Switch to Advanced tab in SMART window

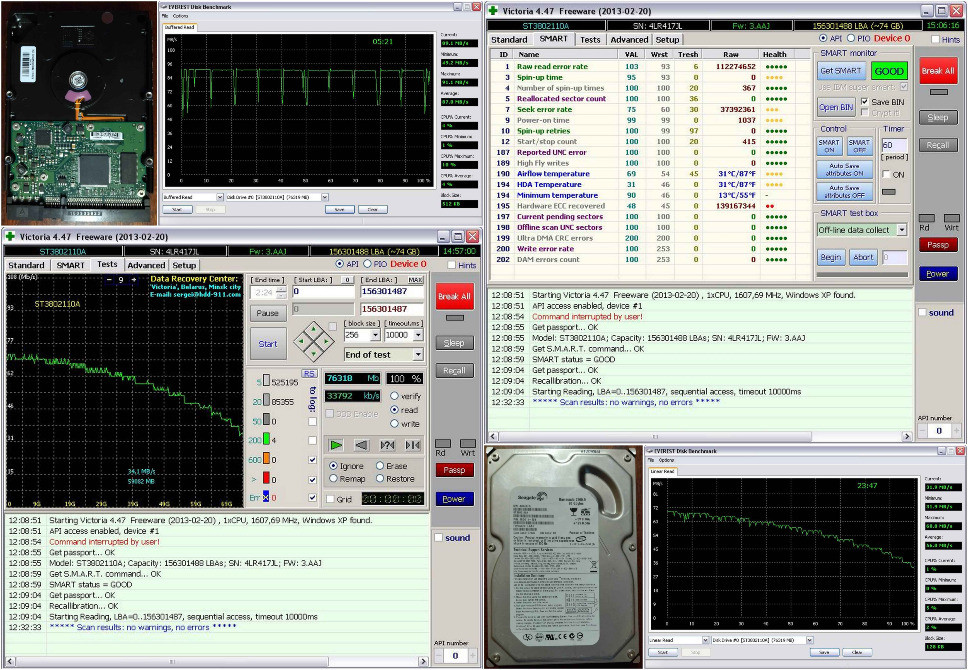pyautogui.click(x=629, y=39)
